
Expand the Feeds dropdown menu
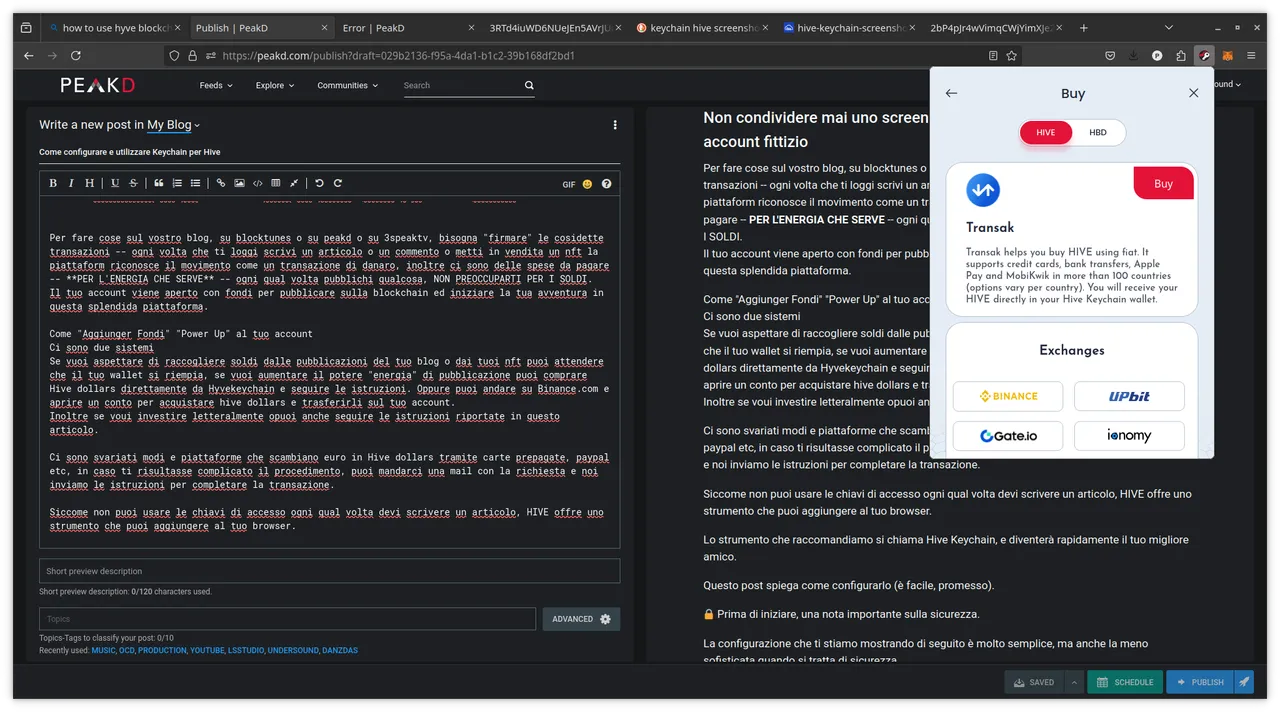(x=216, y=85)
